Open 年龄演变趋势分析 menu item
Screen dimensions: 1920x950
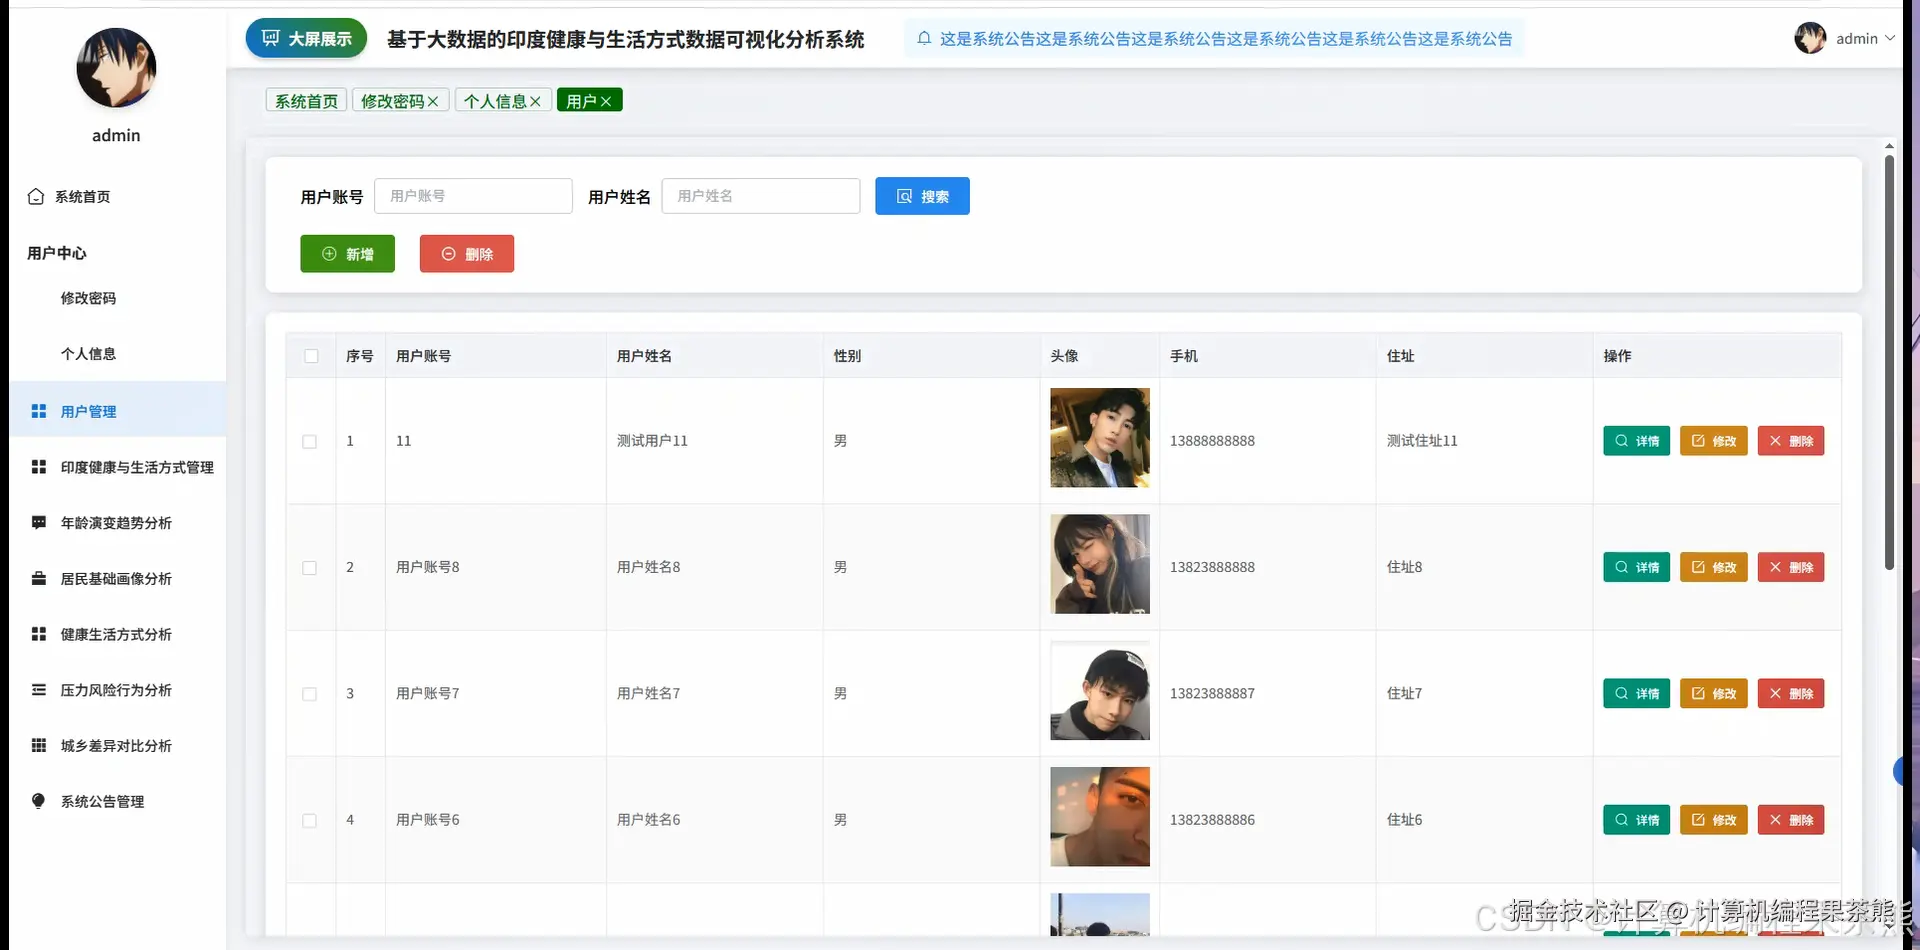pyautogui.click(x=118, y=523)
